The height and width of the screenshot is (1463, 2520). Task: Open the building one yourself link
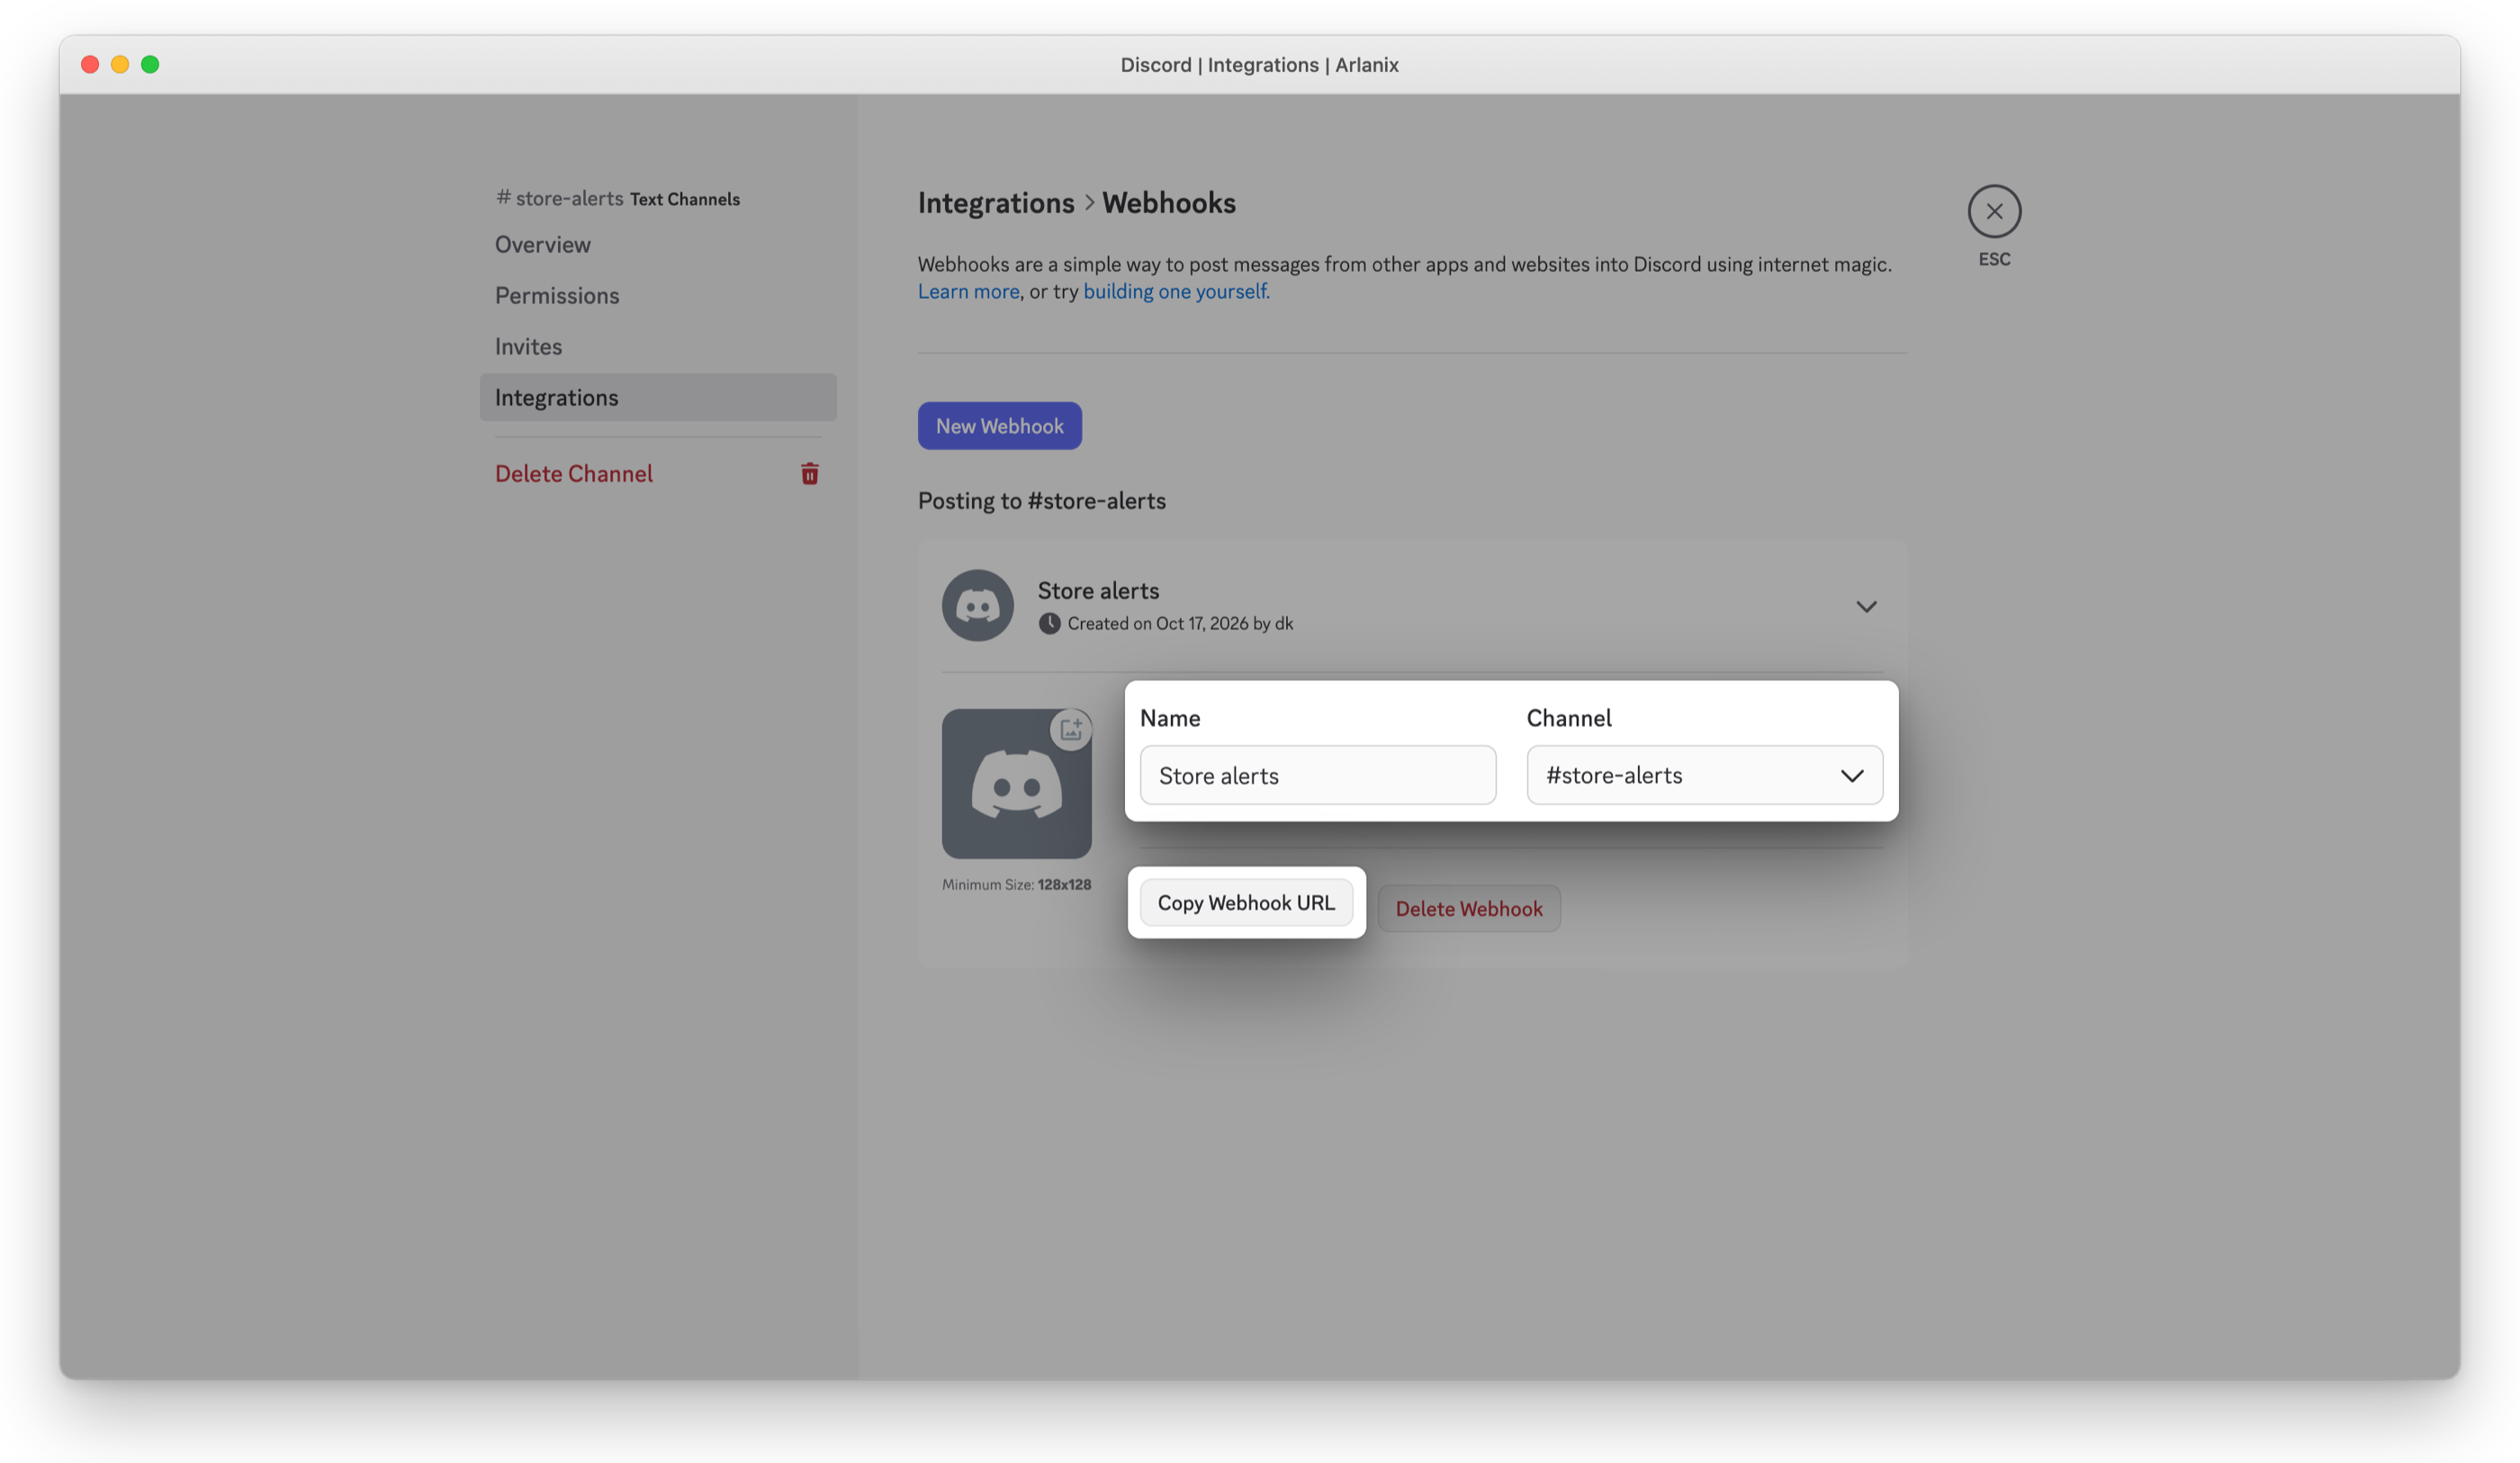click(x=1176, y=291)
